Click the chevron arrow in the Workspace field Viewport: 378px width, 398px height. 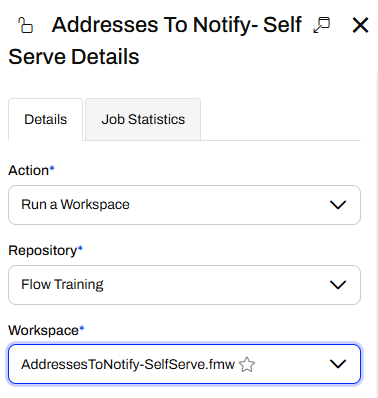338,364
